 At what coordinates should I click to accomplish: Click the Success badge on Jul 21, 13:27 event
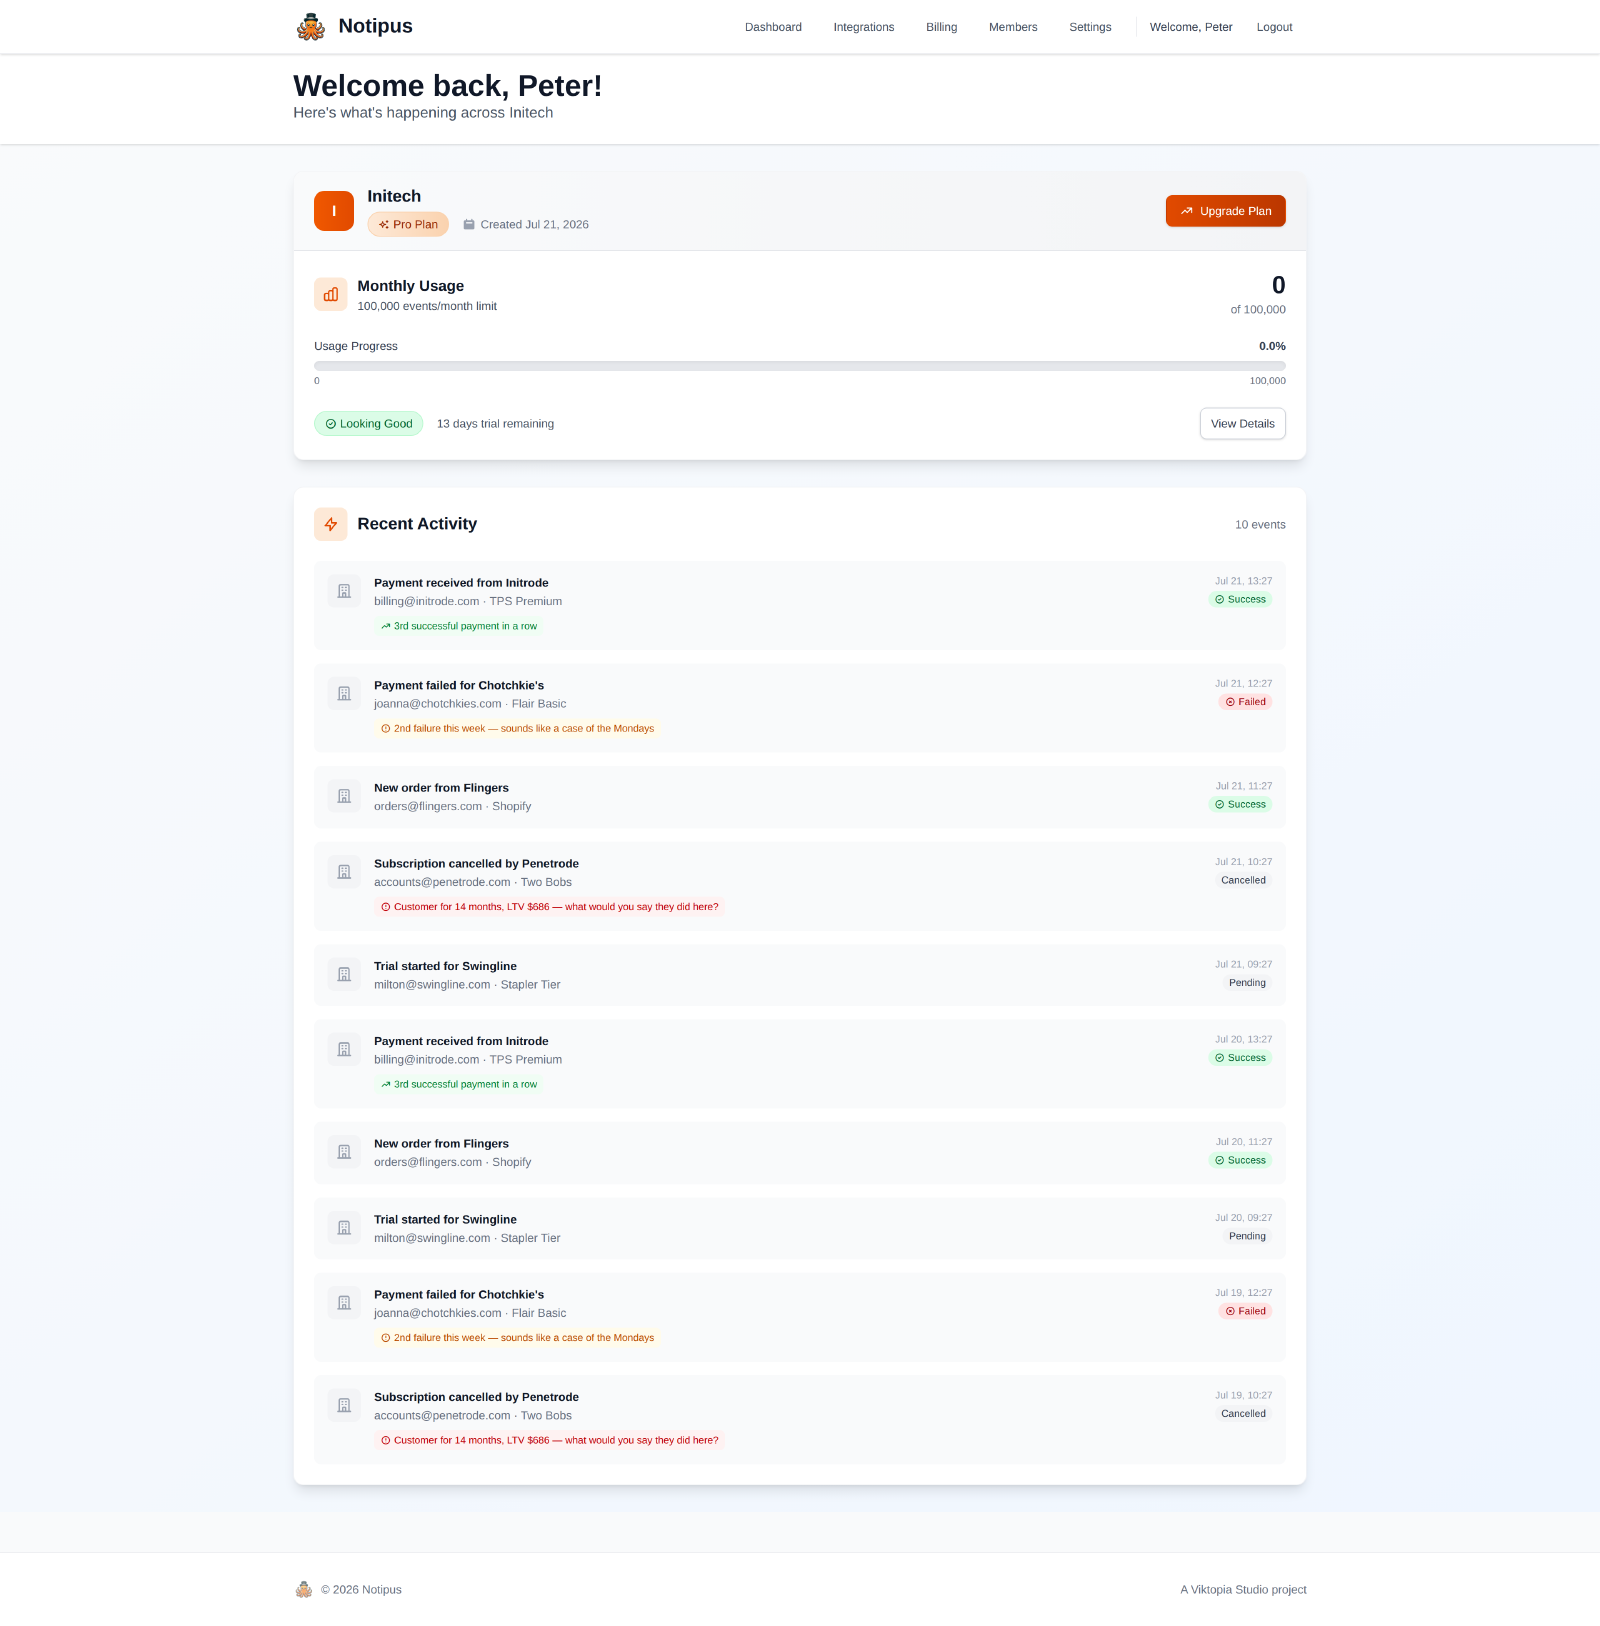(1240, 600)
